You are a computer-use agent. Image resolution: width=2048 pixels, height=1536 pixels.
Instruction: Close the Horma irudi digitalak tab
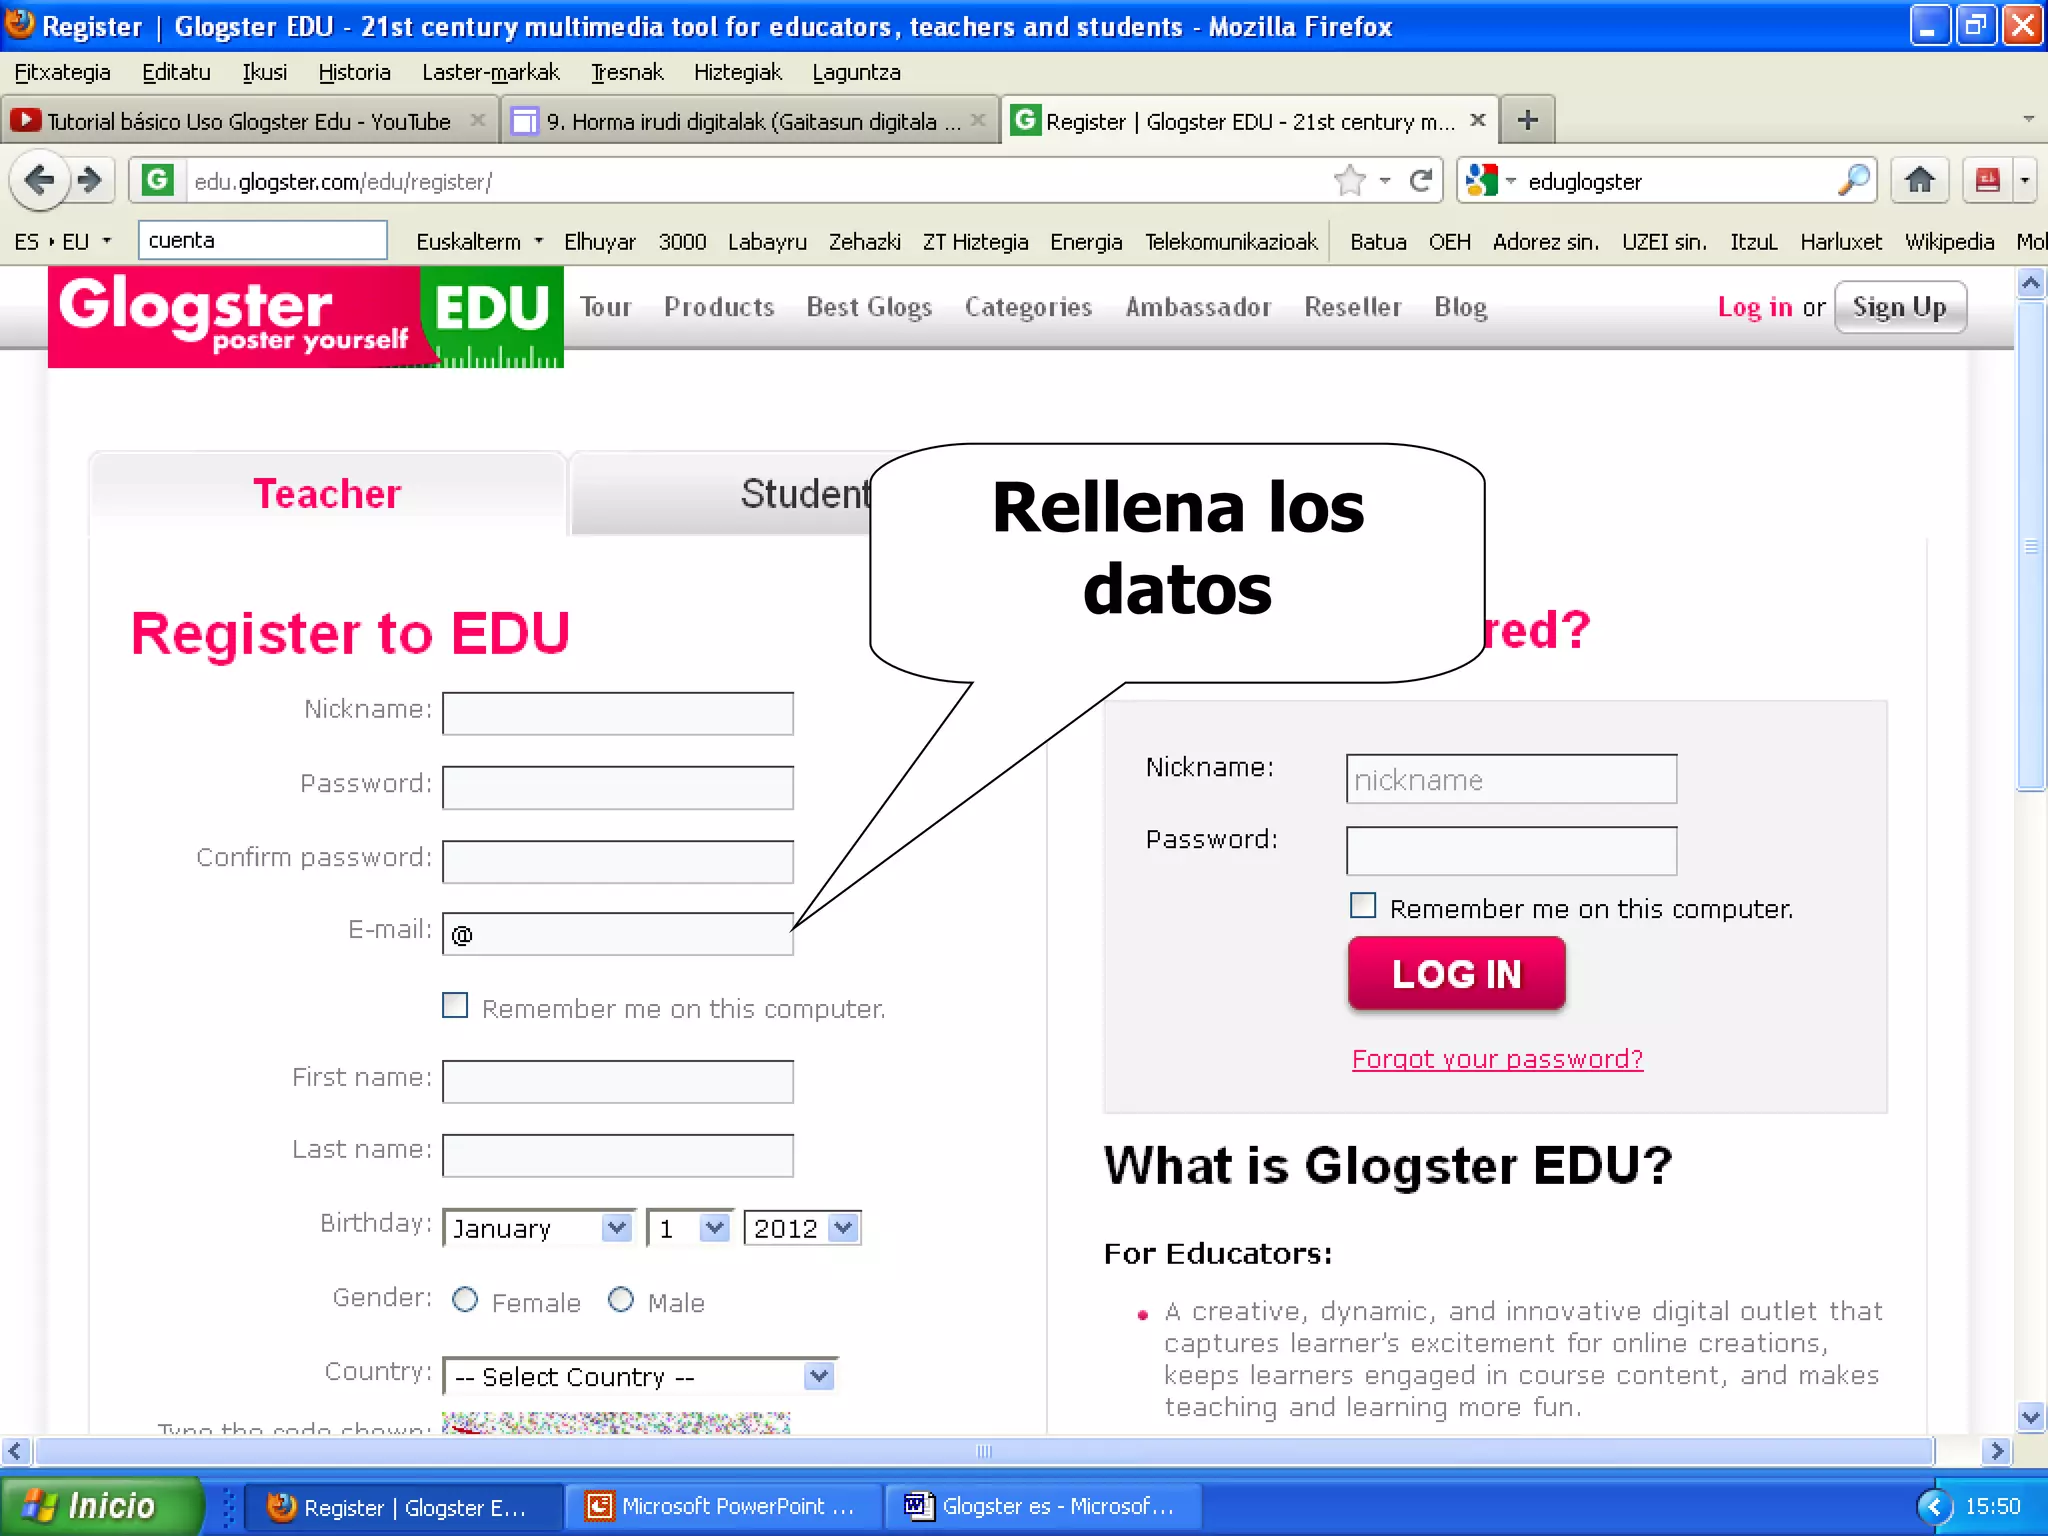[978, 120]
